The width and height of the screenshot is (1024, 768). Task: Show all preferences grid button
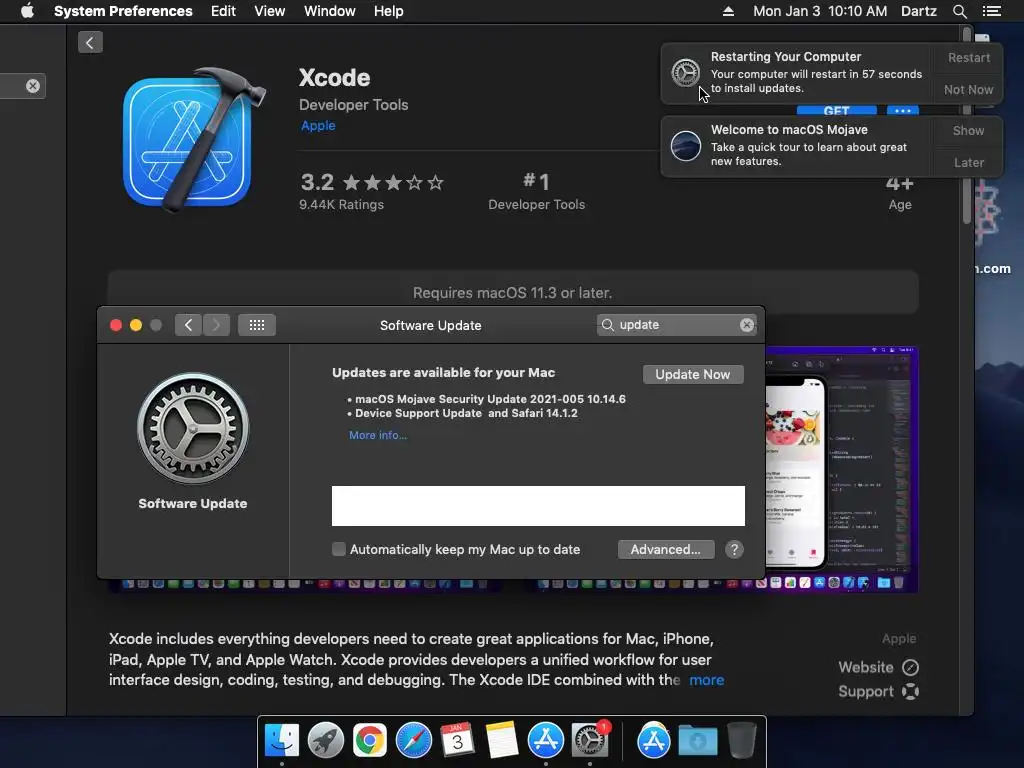click(x=257, y=325)
